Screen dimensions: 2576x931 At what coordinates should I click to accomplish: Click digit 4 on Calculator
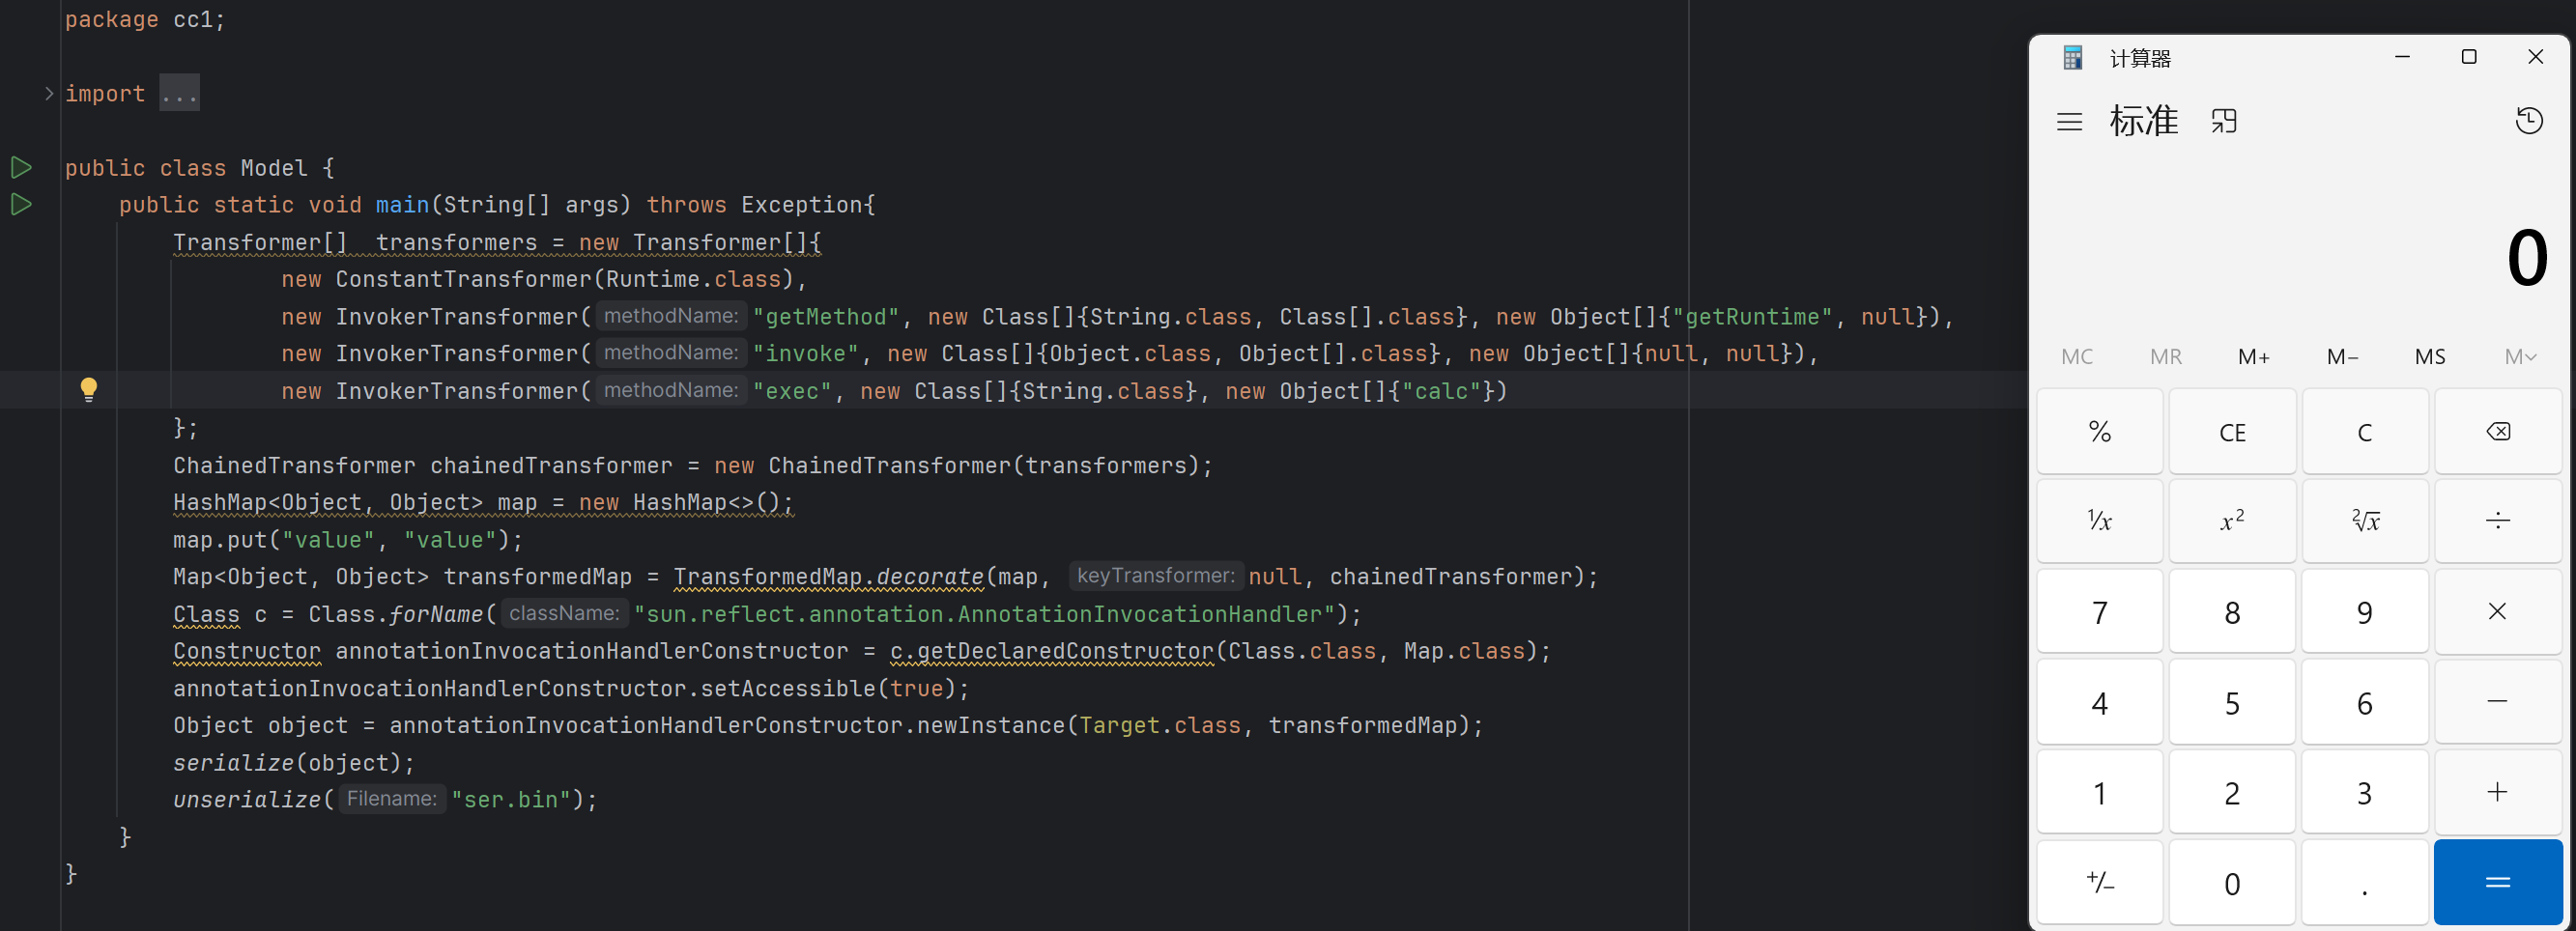pyautogui.click(x=2099, y=701)
